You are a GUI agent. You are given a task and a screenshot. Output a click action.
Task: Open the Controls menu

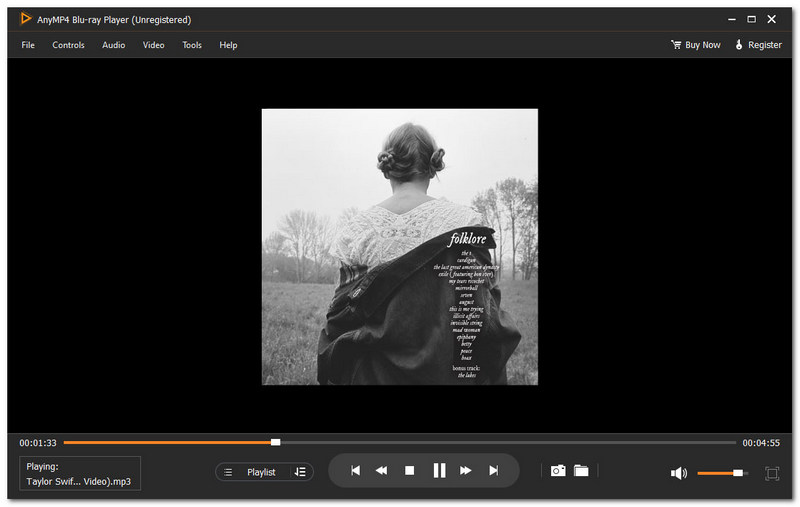click(68, 45)
